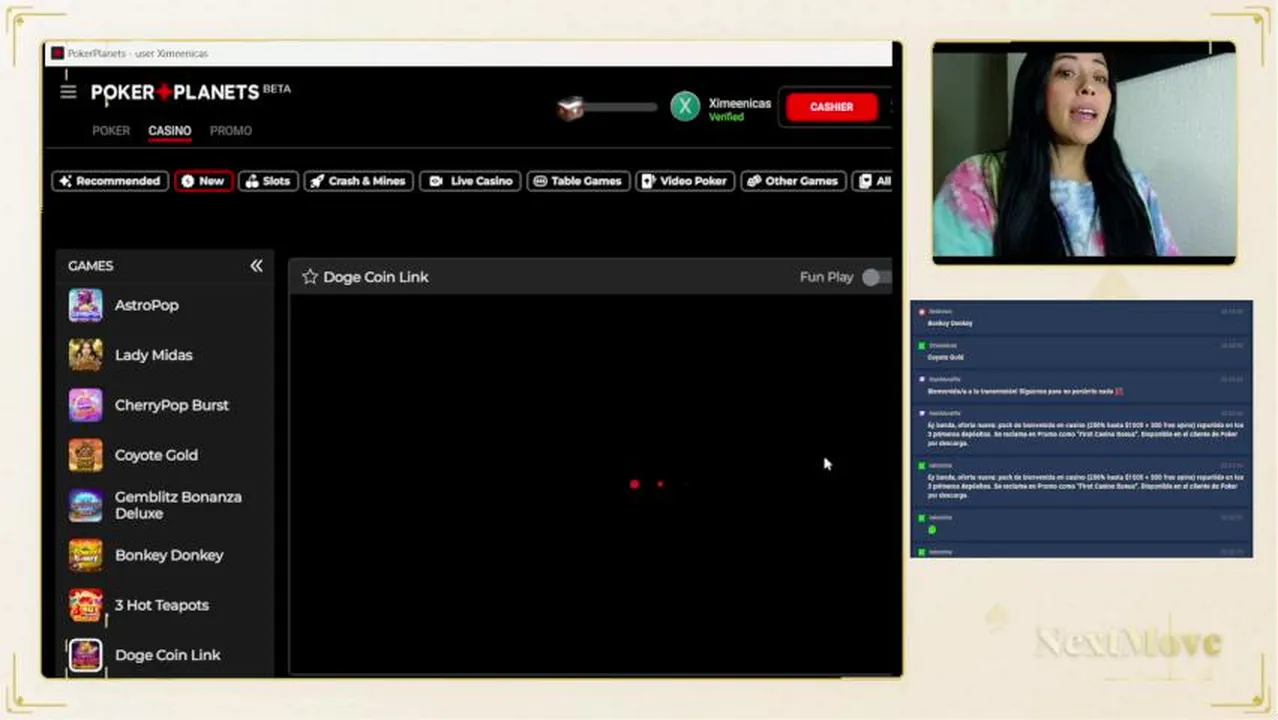This screenshot has height=720, width=1278.
Task: Open the Cashier
Action: [832, 107]
